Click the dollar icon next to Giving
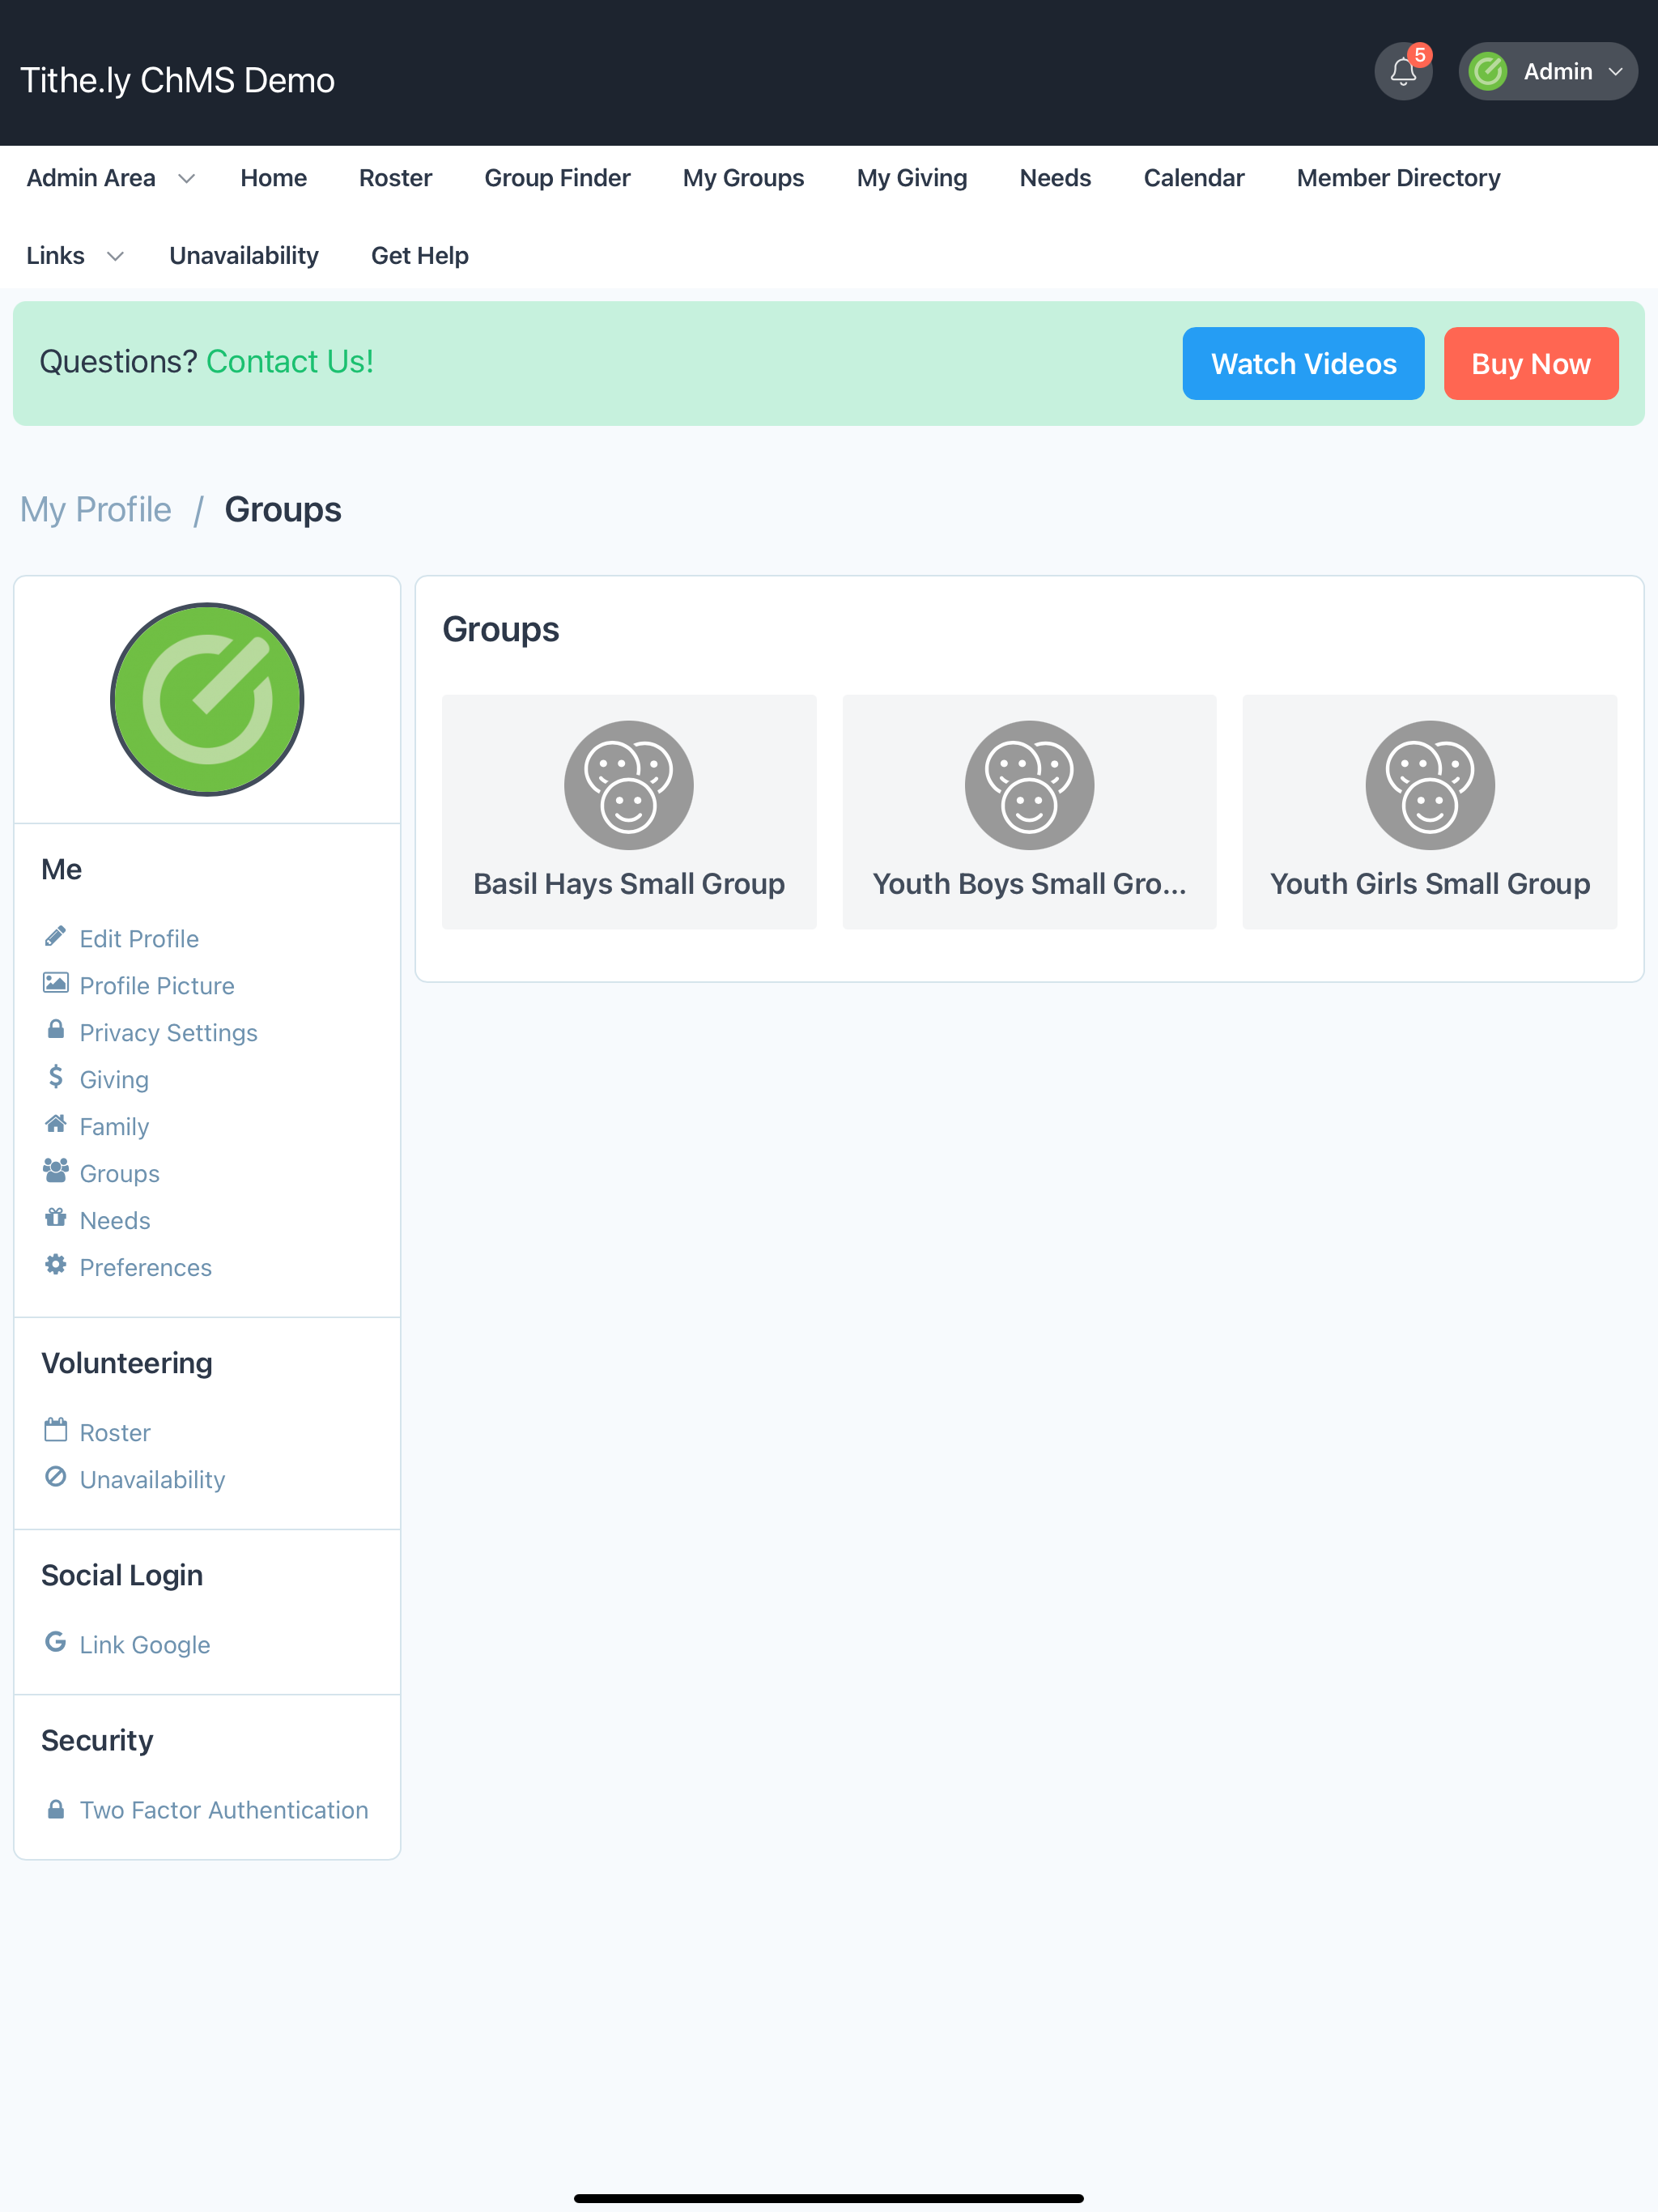 [x=55, y=1077]
